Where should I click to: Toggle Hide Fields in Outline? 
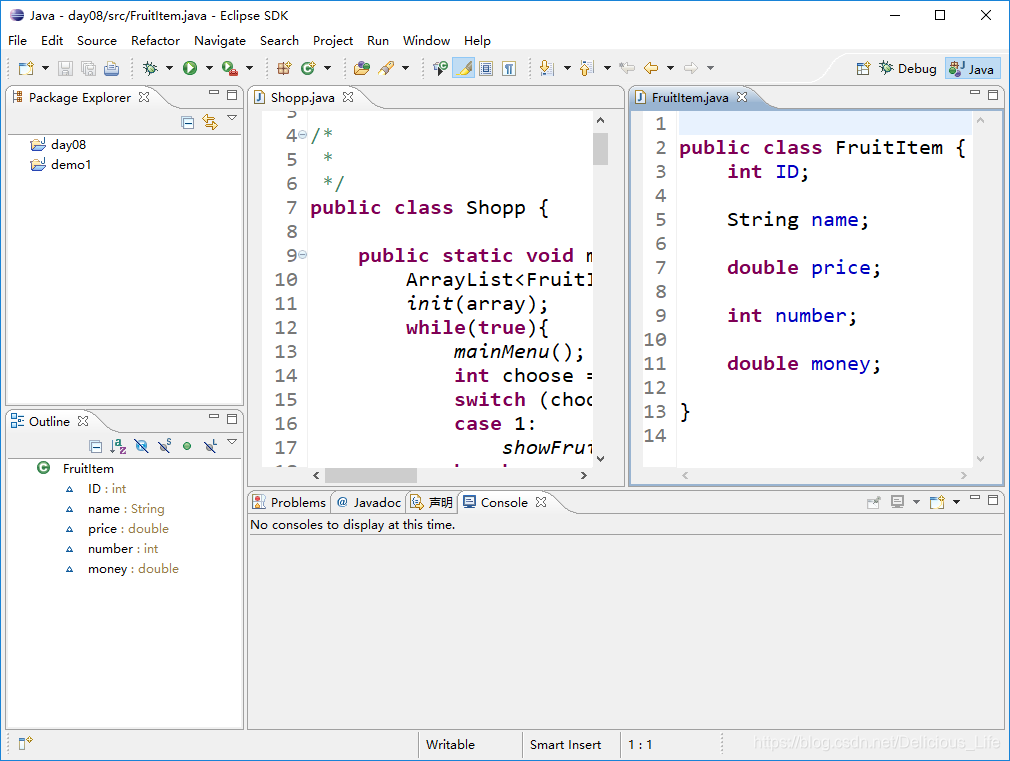coord(141,446)
